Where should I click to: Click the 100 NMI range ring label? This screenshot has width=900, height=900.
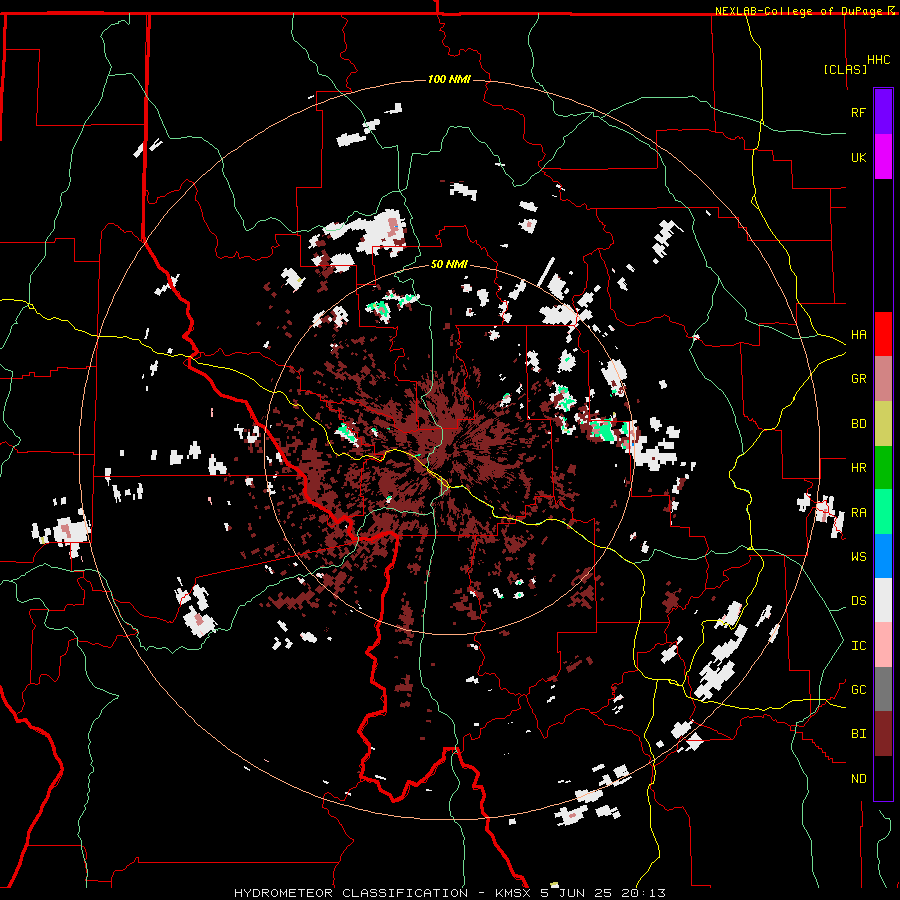tap(449, 79)
